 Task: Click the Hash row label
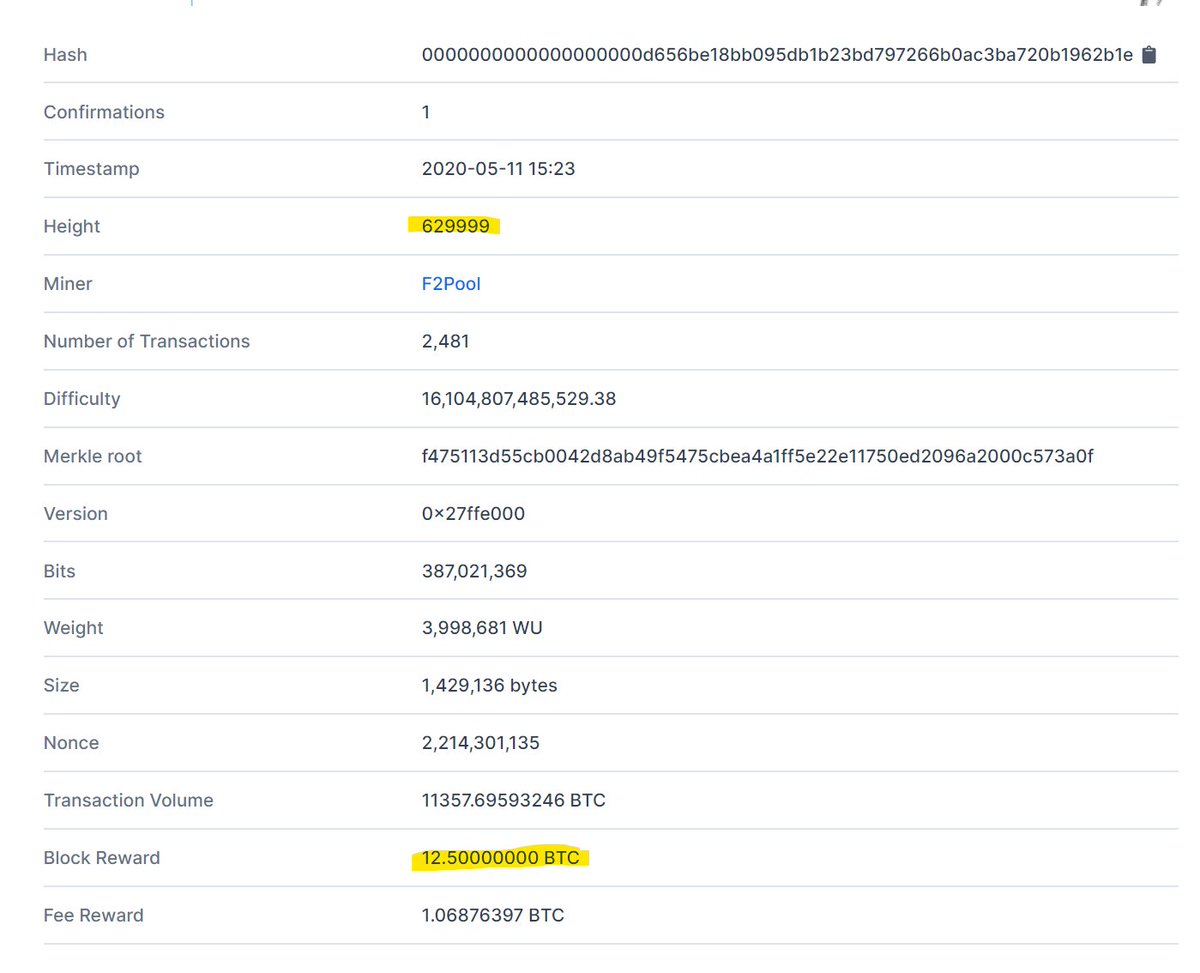(65, 55)
